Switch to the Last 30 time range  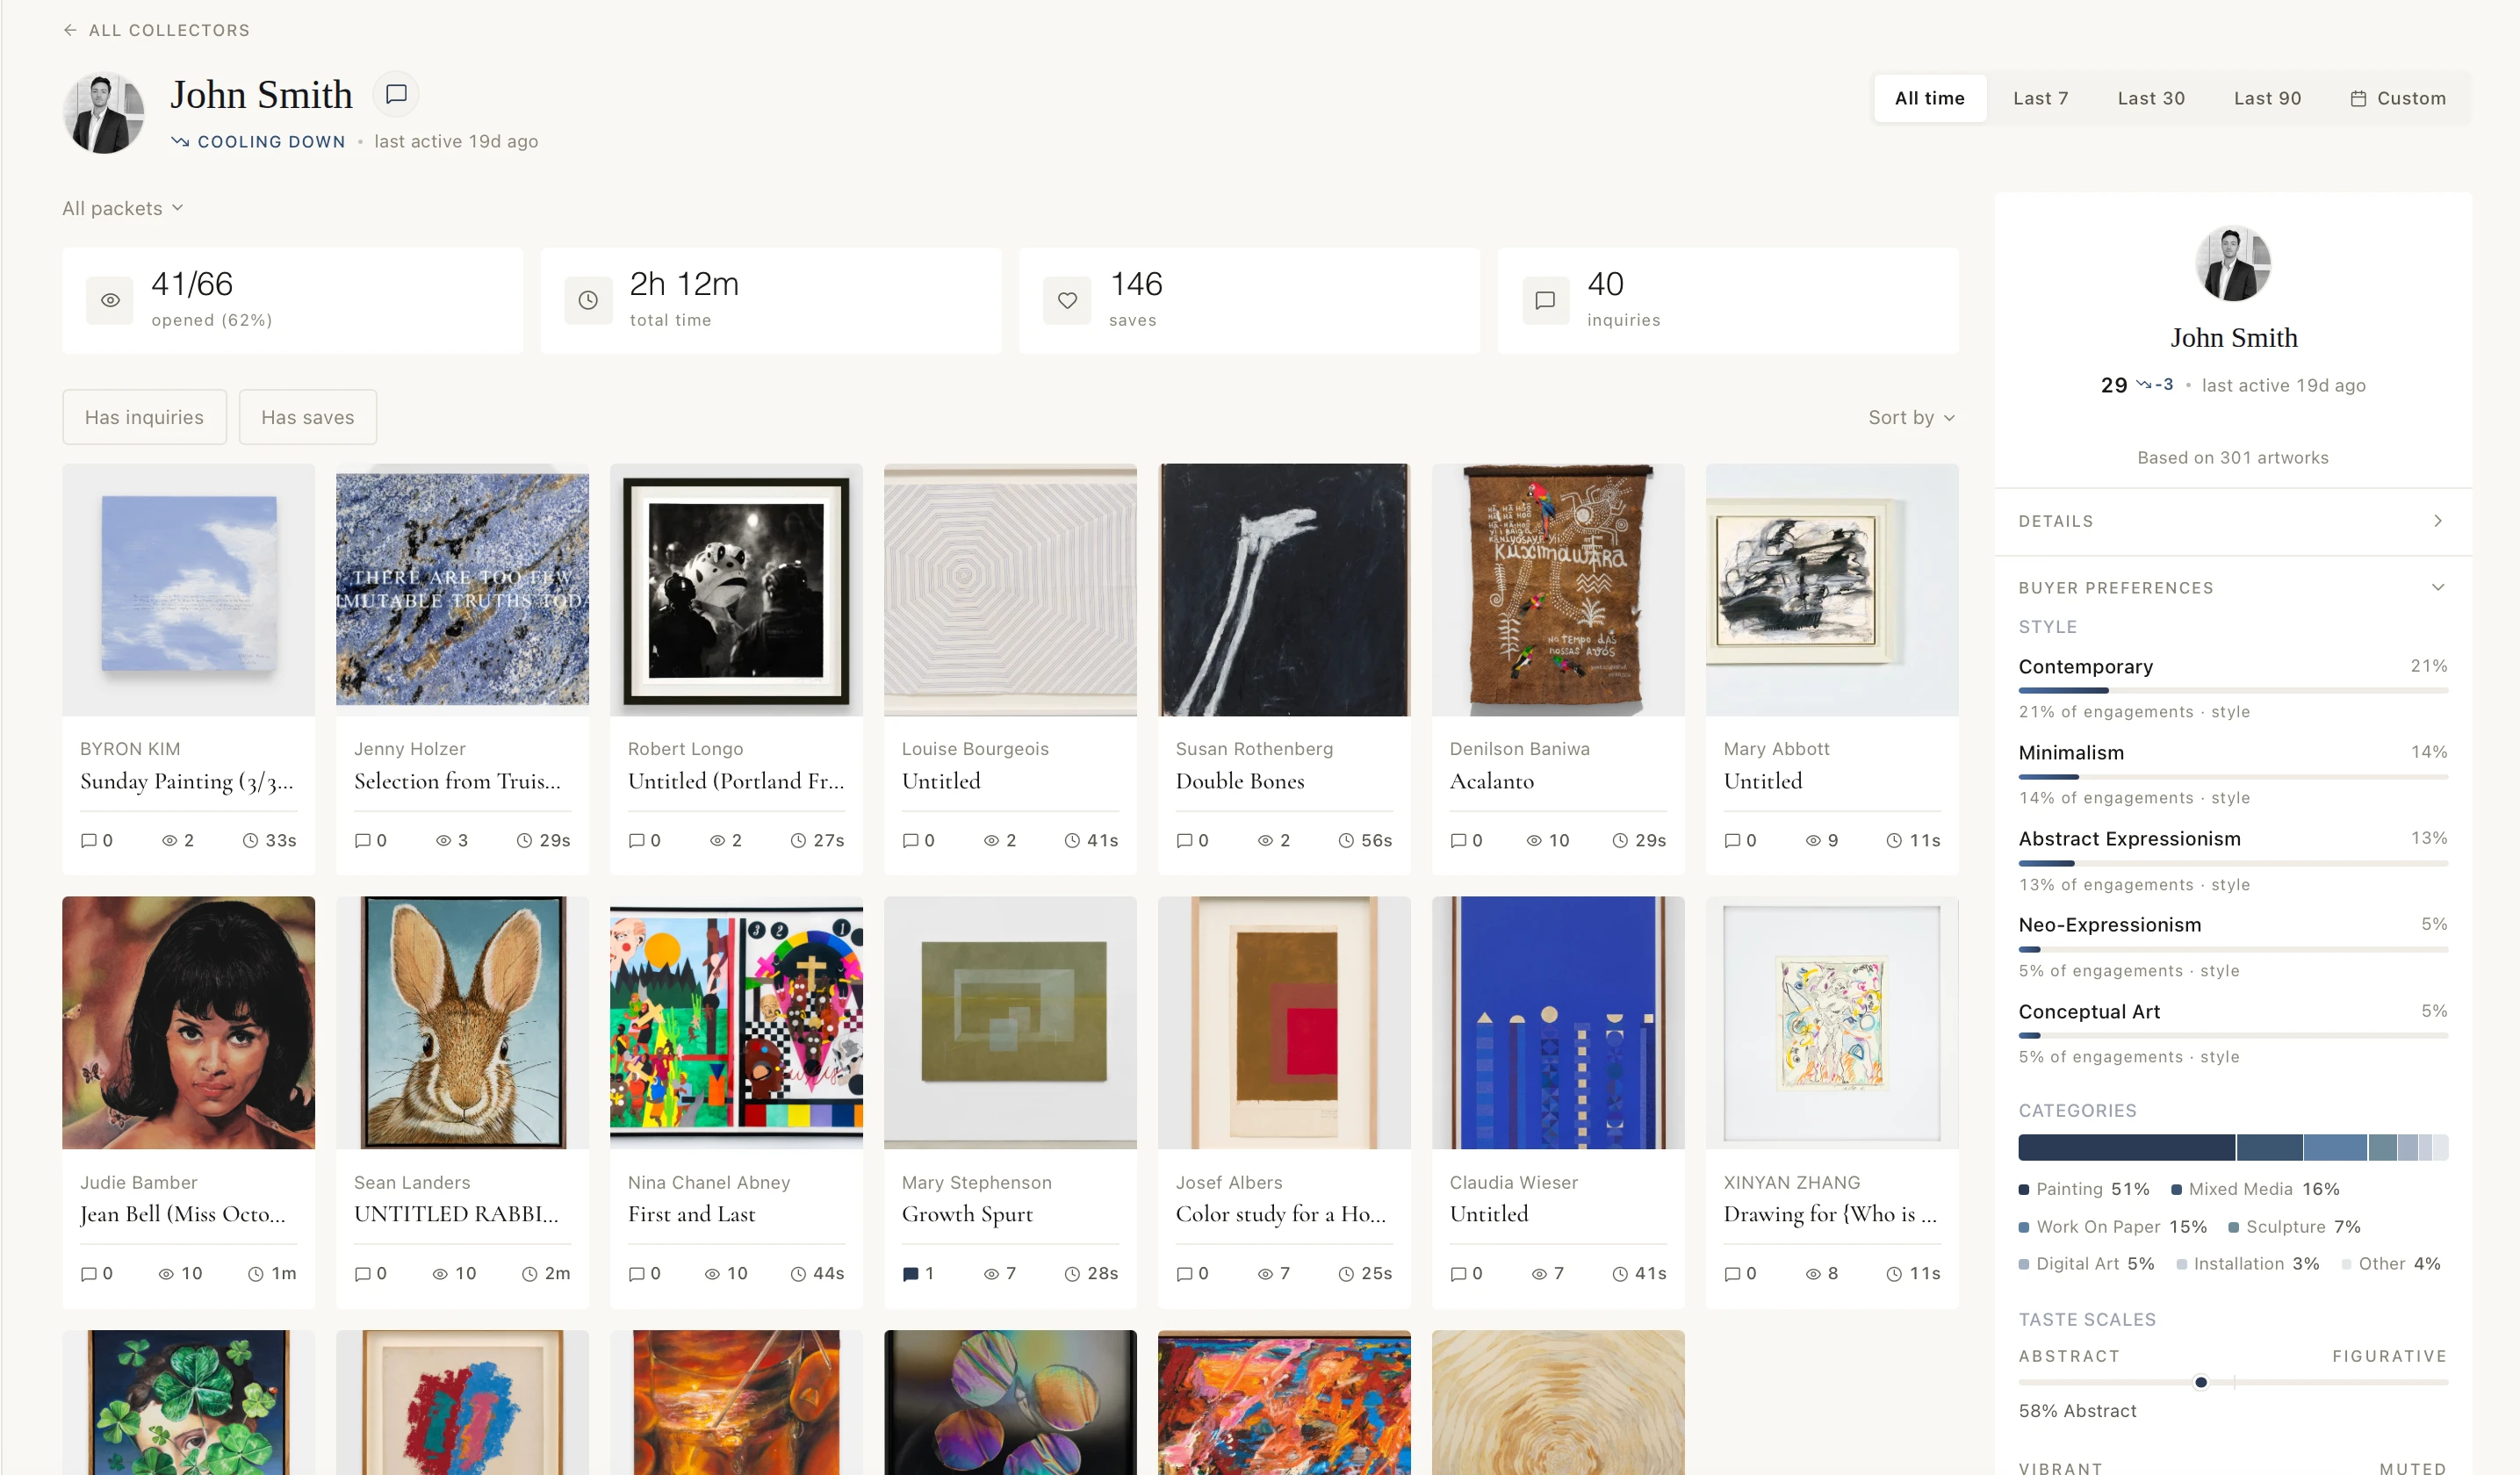coord(2151,98)
